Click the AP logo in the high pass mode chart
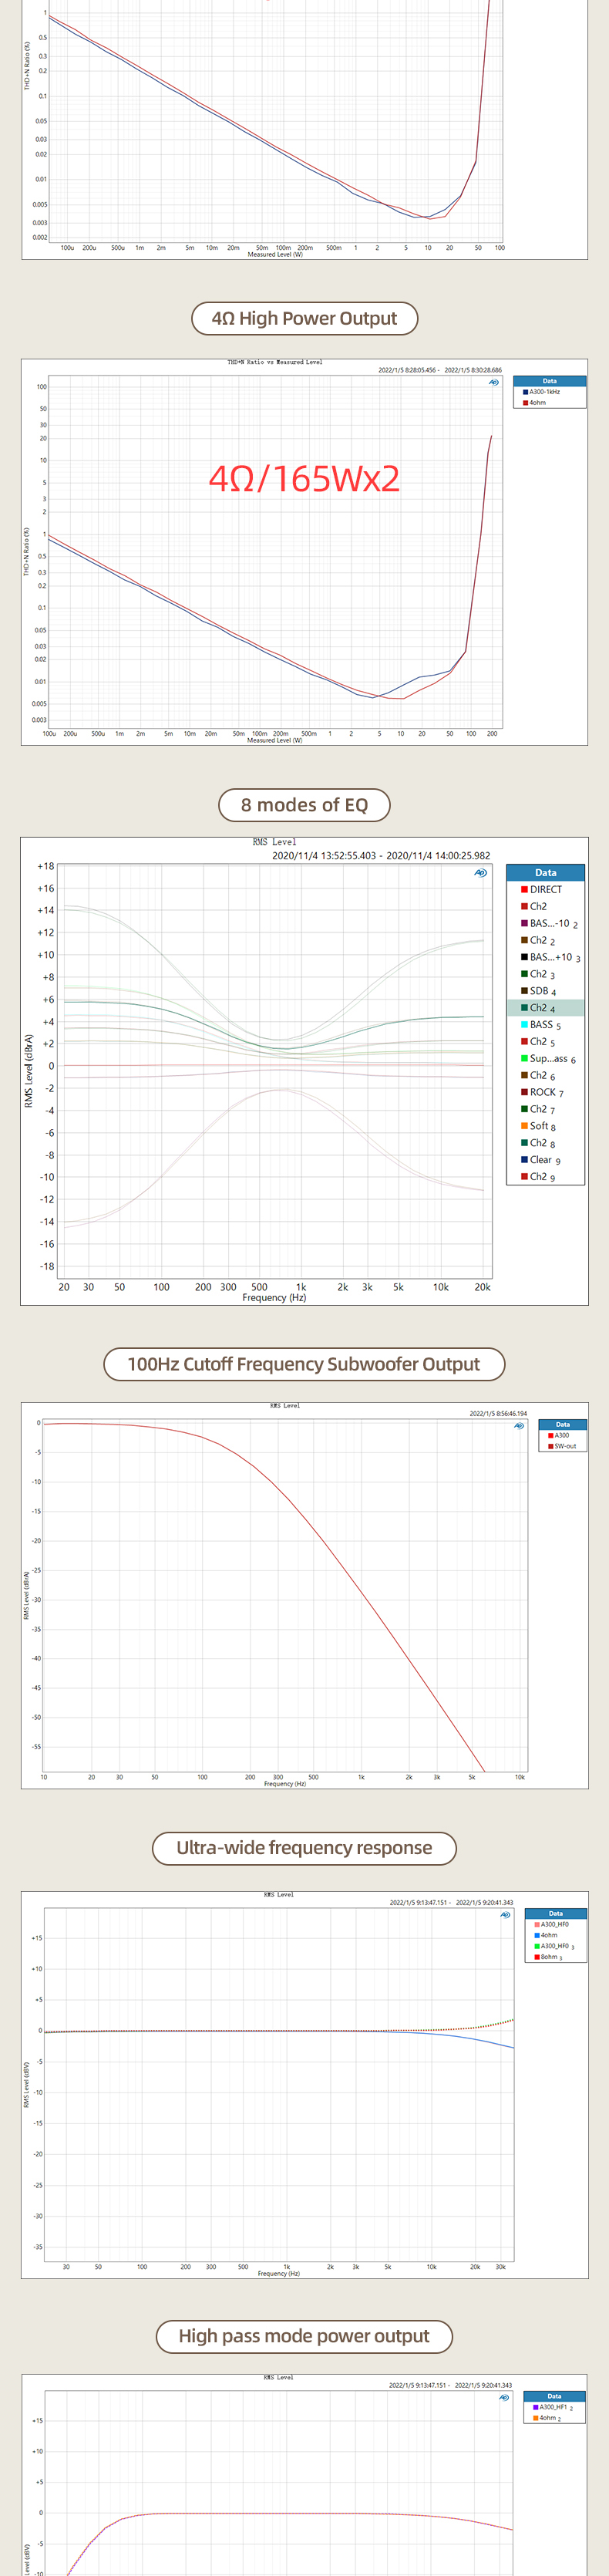The image size is (609, 2576). [x=504, y=2397]
